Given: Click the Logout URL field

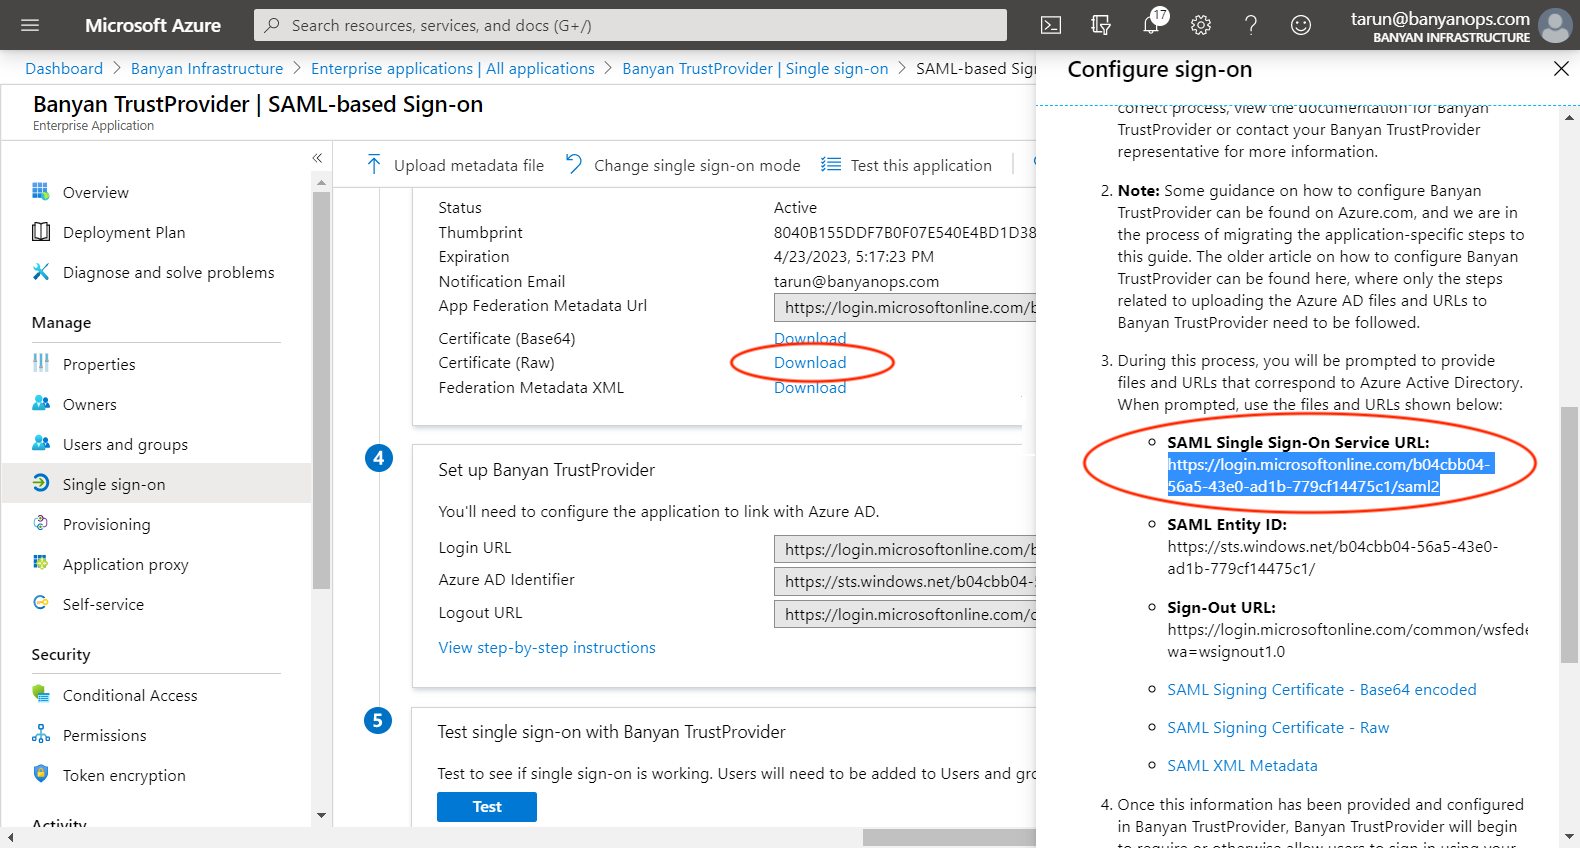Looking at the screenshot, I should pos(905,614).
